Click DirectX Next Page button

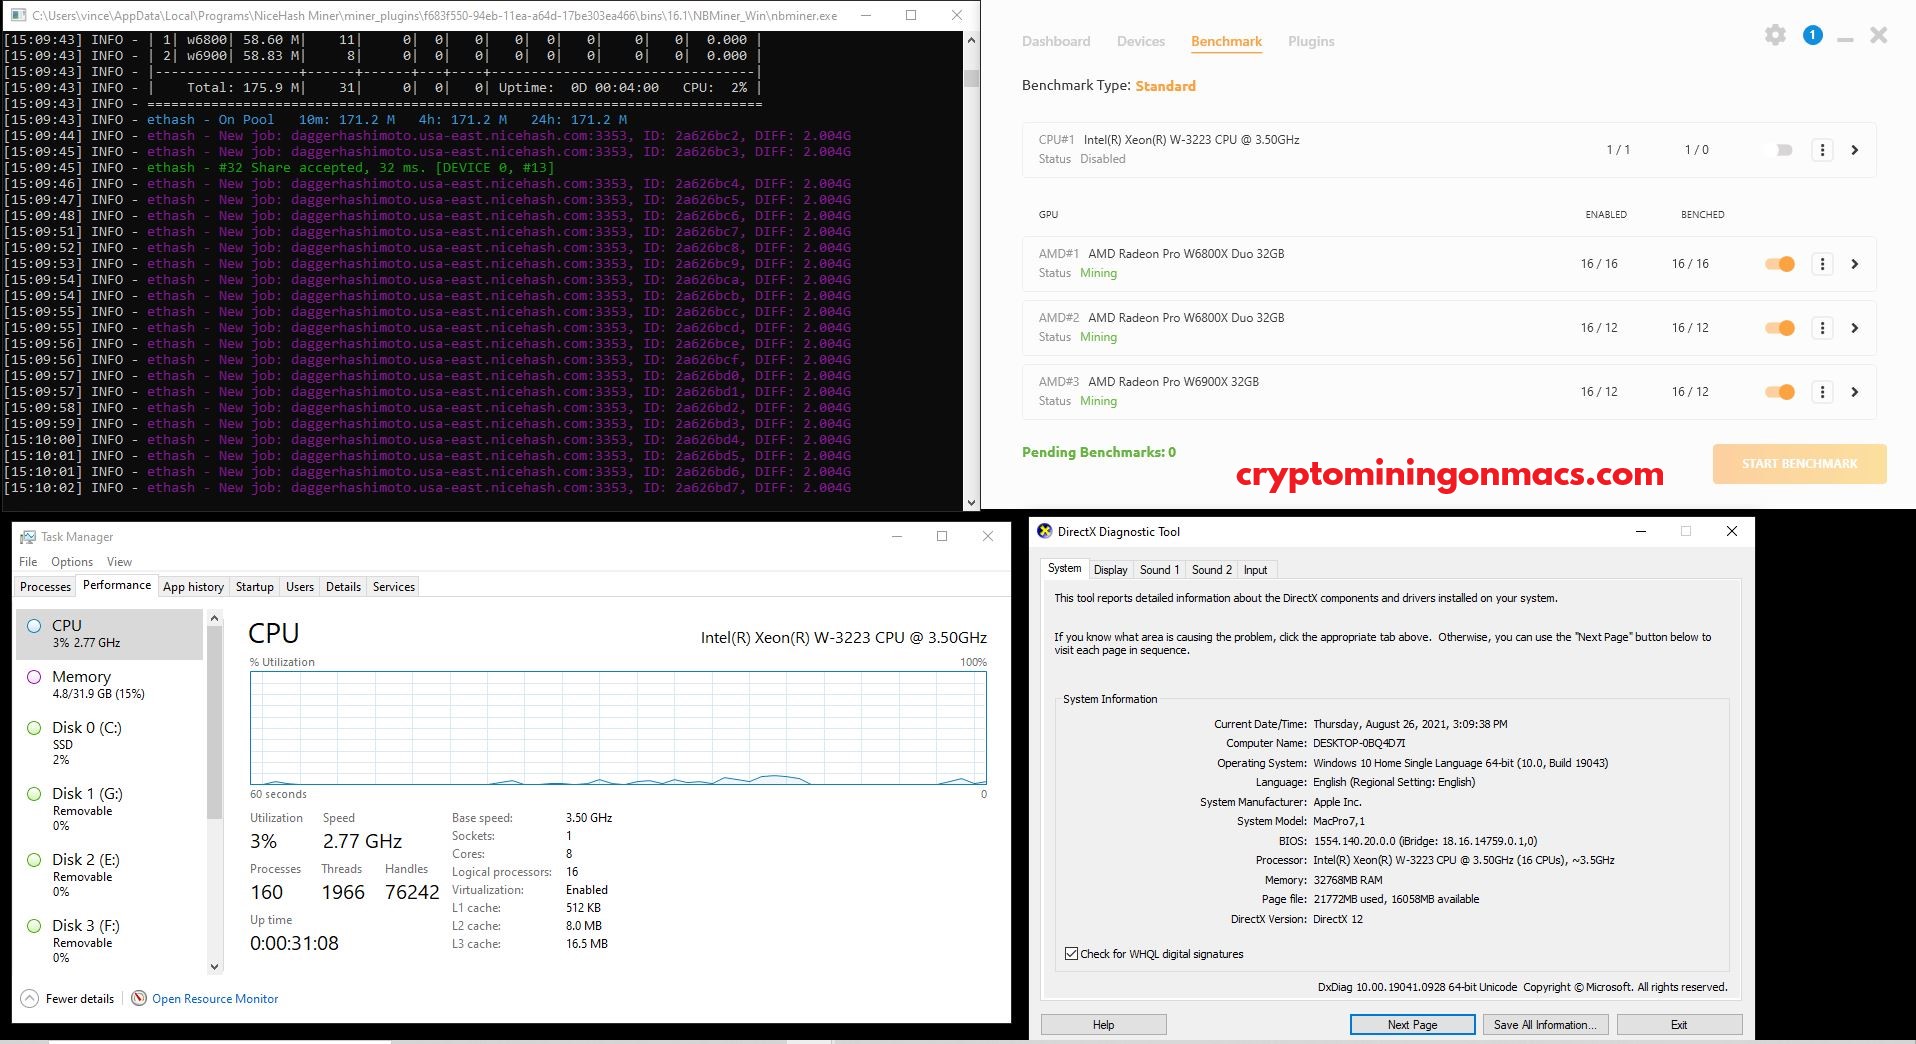coord(1412,1025)
